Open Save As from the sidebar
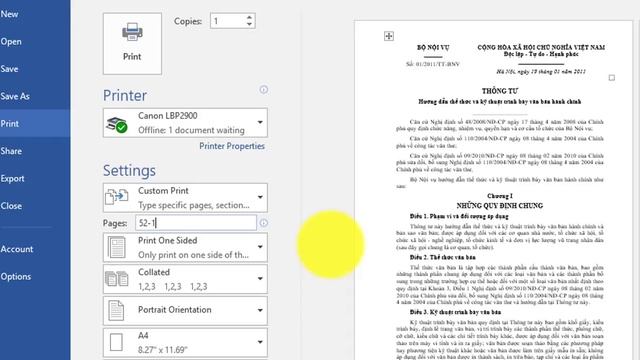This screenshot has width=640, height=360. tap(15, 96)
